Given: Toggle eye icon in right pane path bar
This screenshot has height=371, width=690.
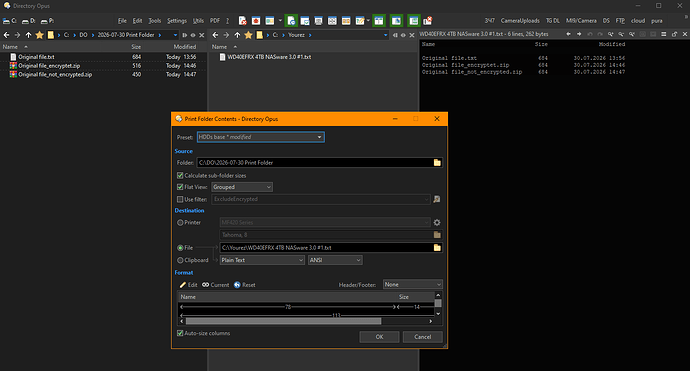Looking at the screenshot, I should tap(403, 35).
